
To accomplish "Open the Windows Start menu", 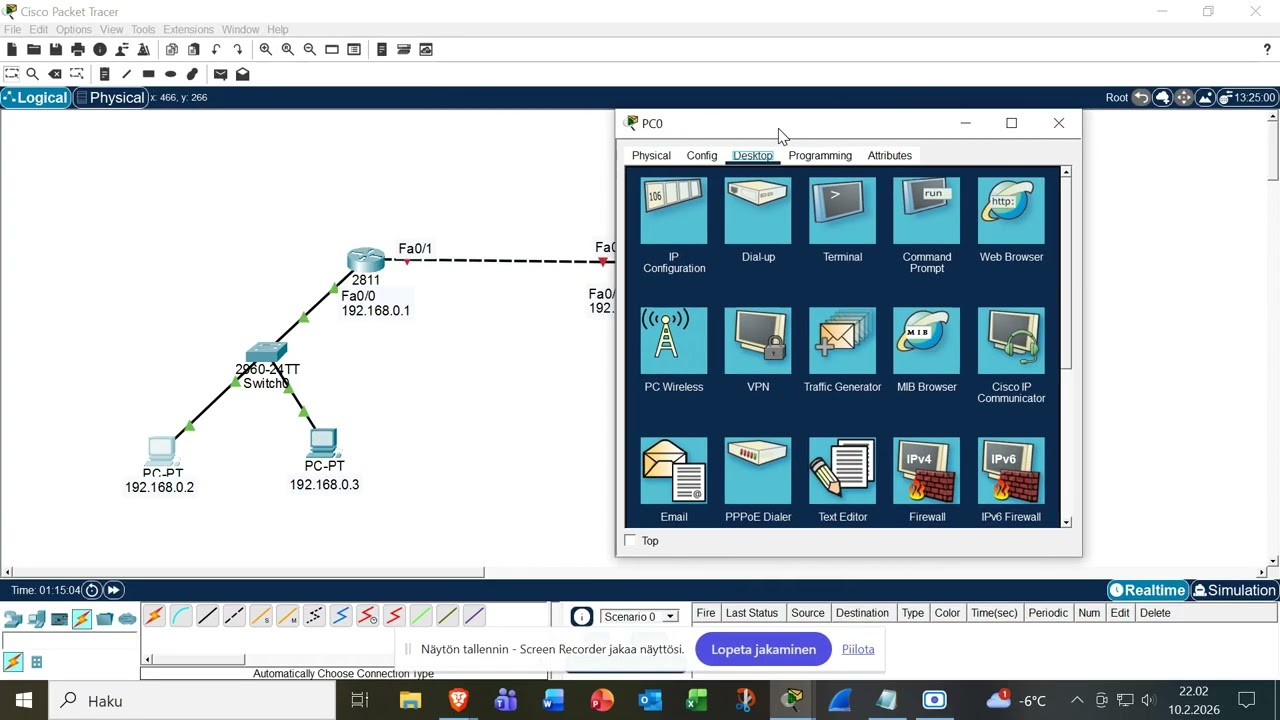I will point(23,700).
